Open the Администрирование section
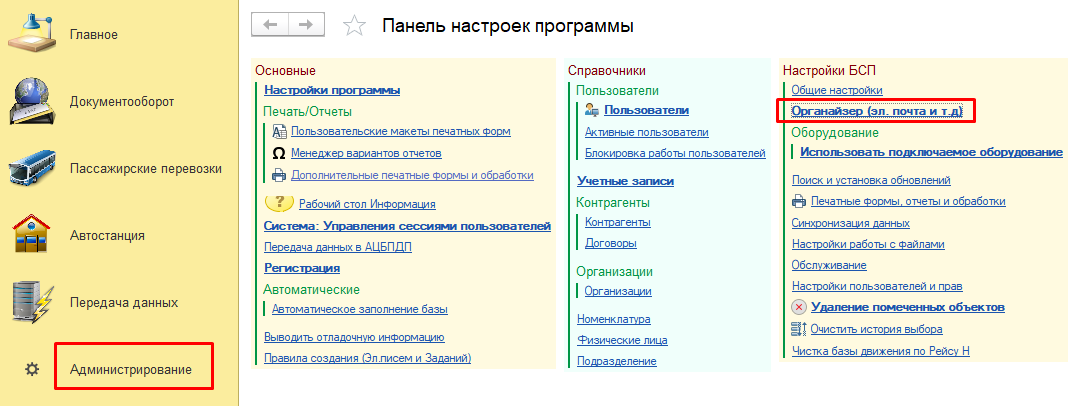The image size is (1082, 406). point(130,370)
